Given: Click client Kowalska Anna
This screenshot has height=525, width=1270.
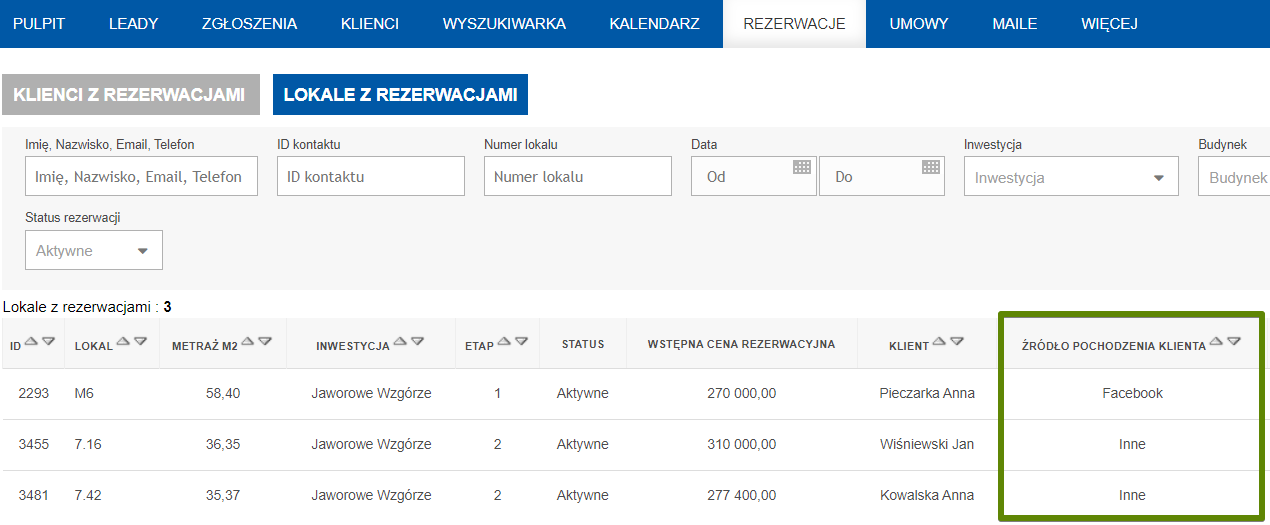Looking at the screenshot, I should click(927, 495).
